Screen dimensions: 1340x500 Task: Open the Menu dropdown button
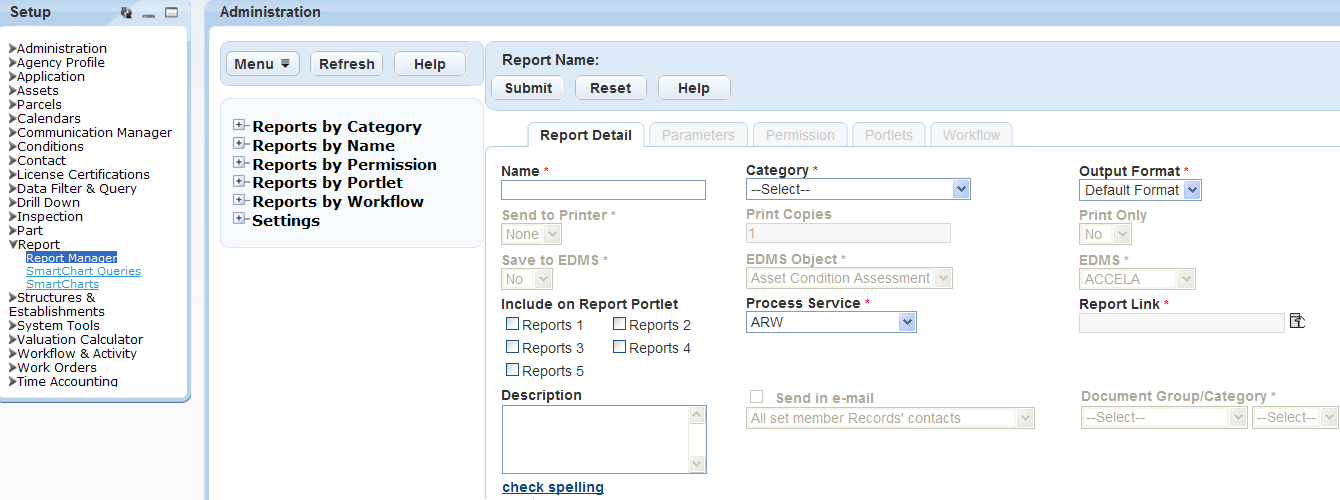[x=261, y=64]
